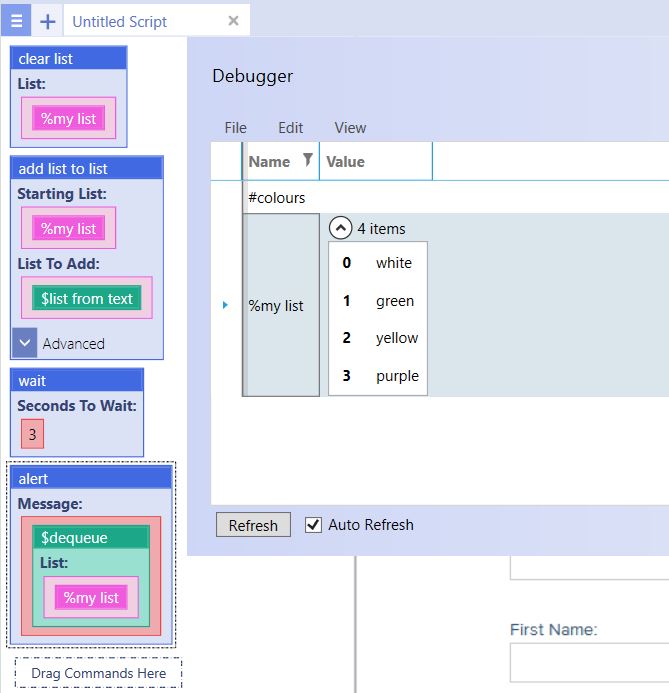
Task: Close the Untitled Script tab
Action: [233, 20]
